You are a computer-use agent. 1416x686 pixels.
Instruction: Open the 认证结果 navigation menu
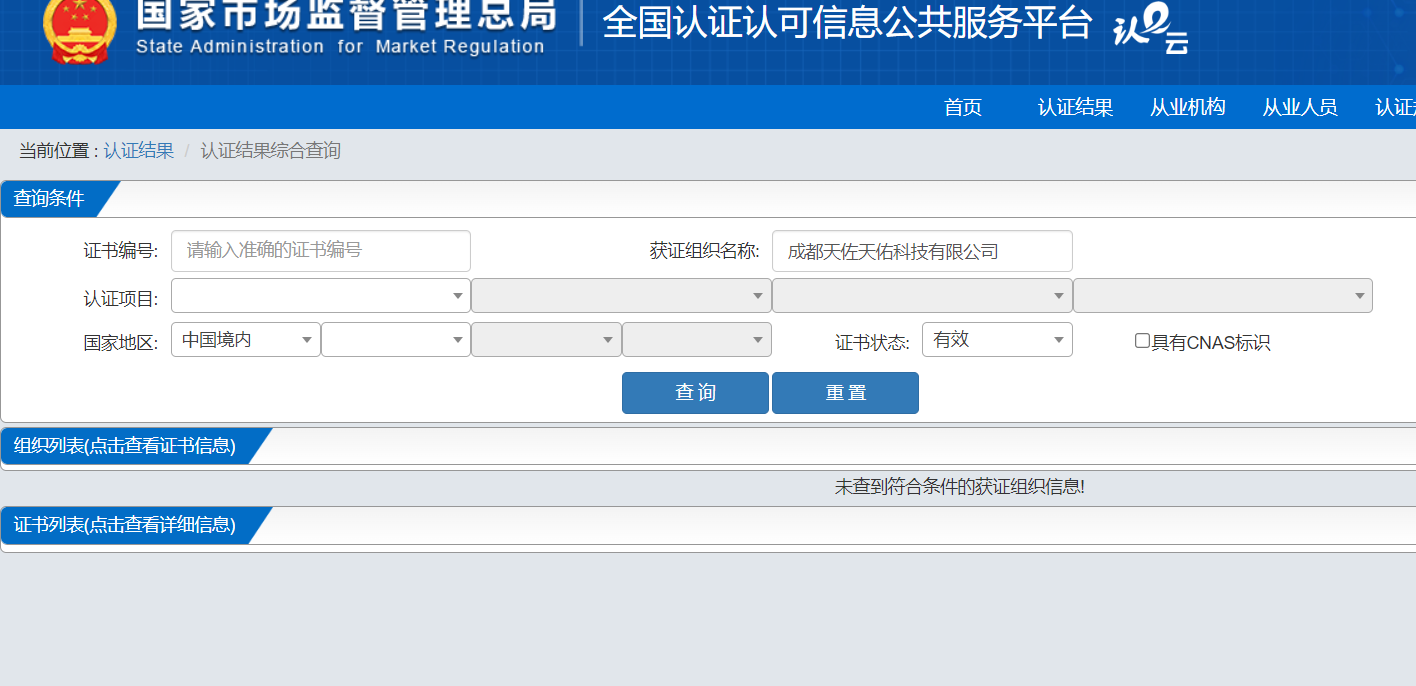1075,108
